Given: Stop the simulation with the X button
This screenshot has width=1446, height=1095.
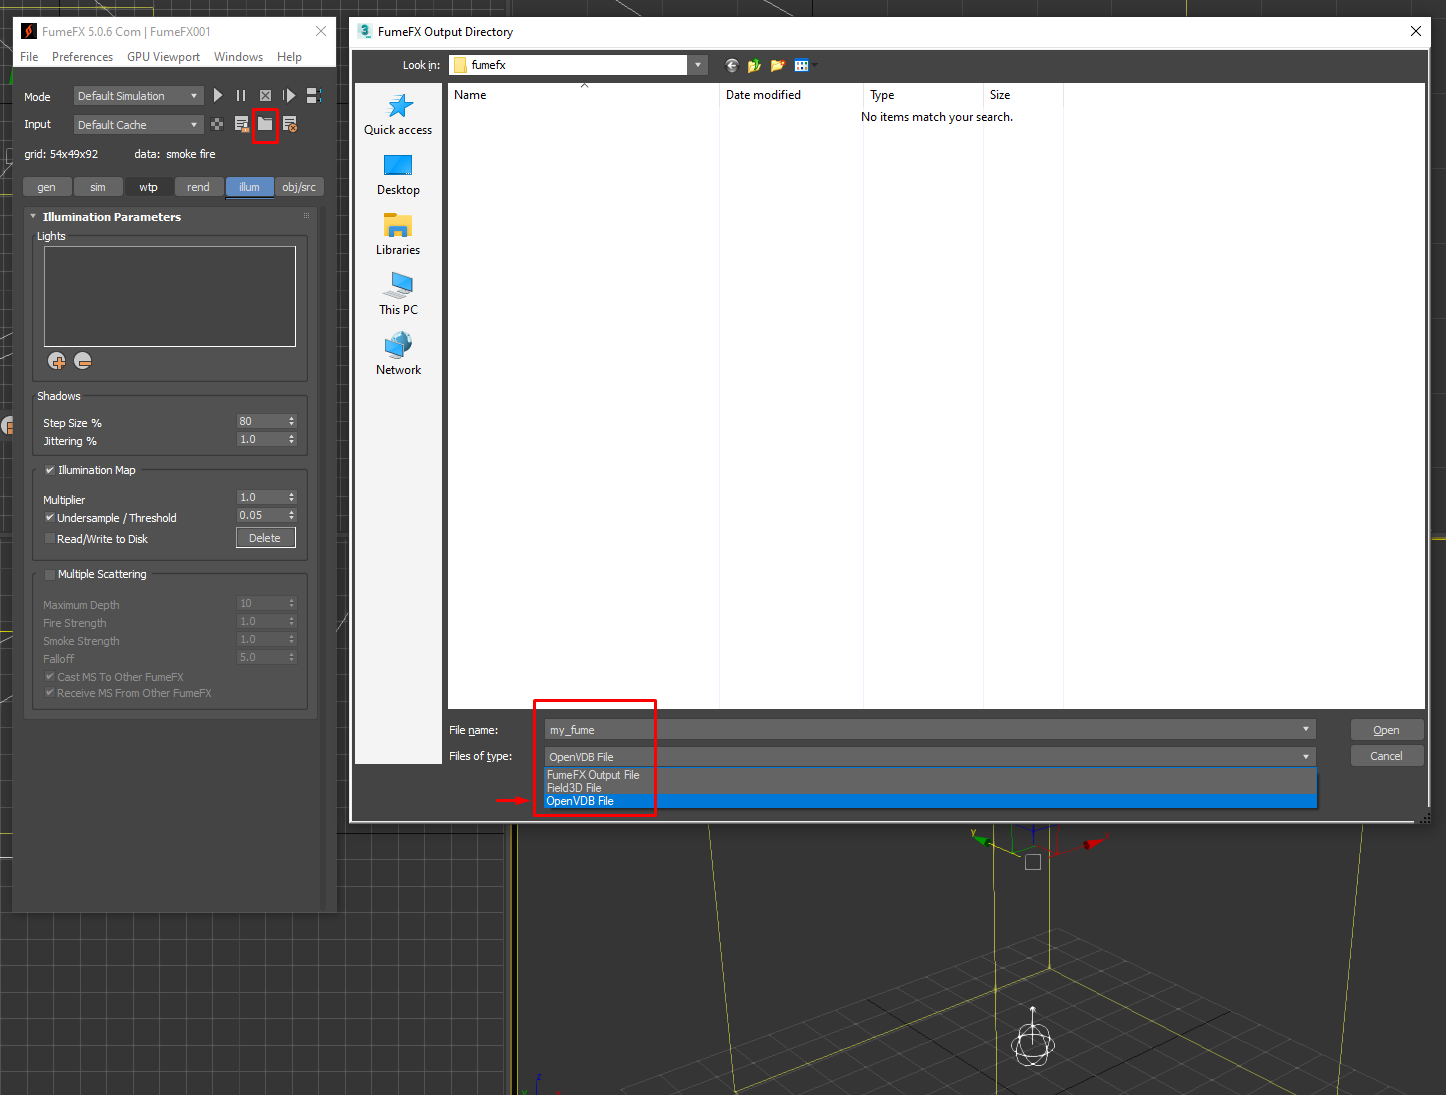Looking at the screenshot, I should 265,96.
